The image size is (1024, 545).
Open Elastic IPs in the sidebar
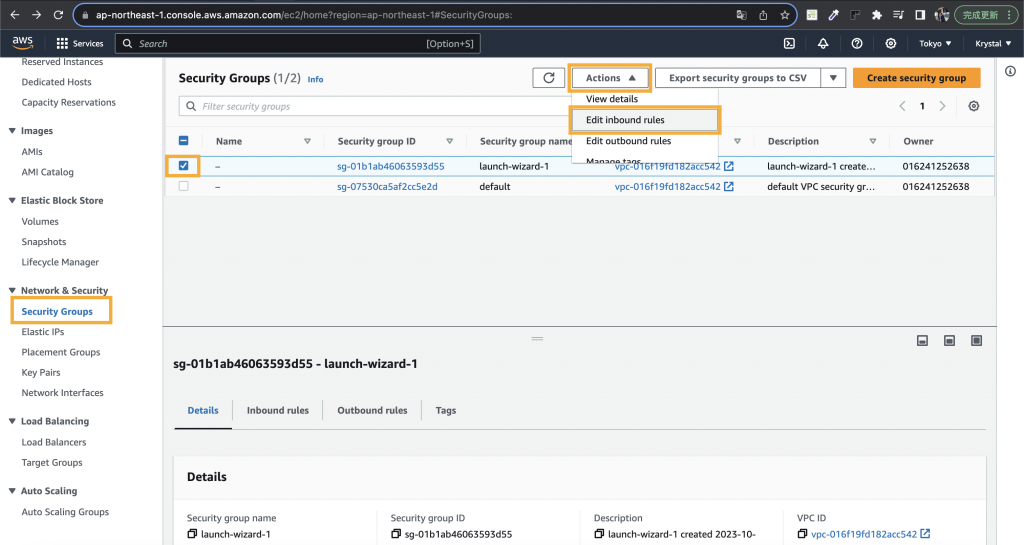click(43, 332)
